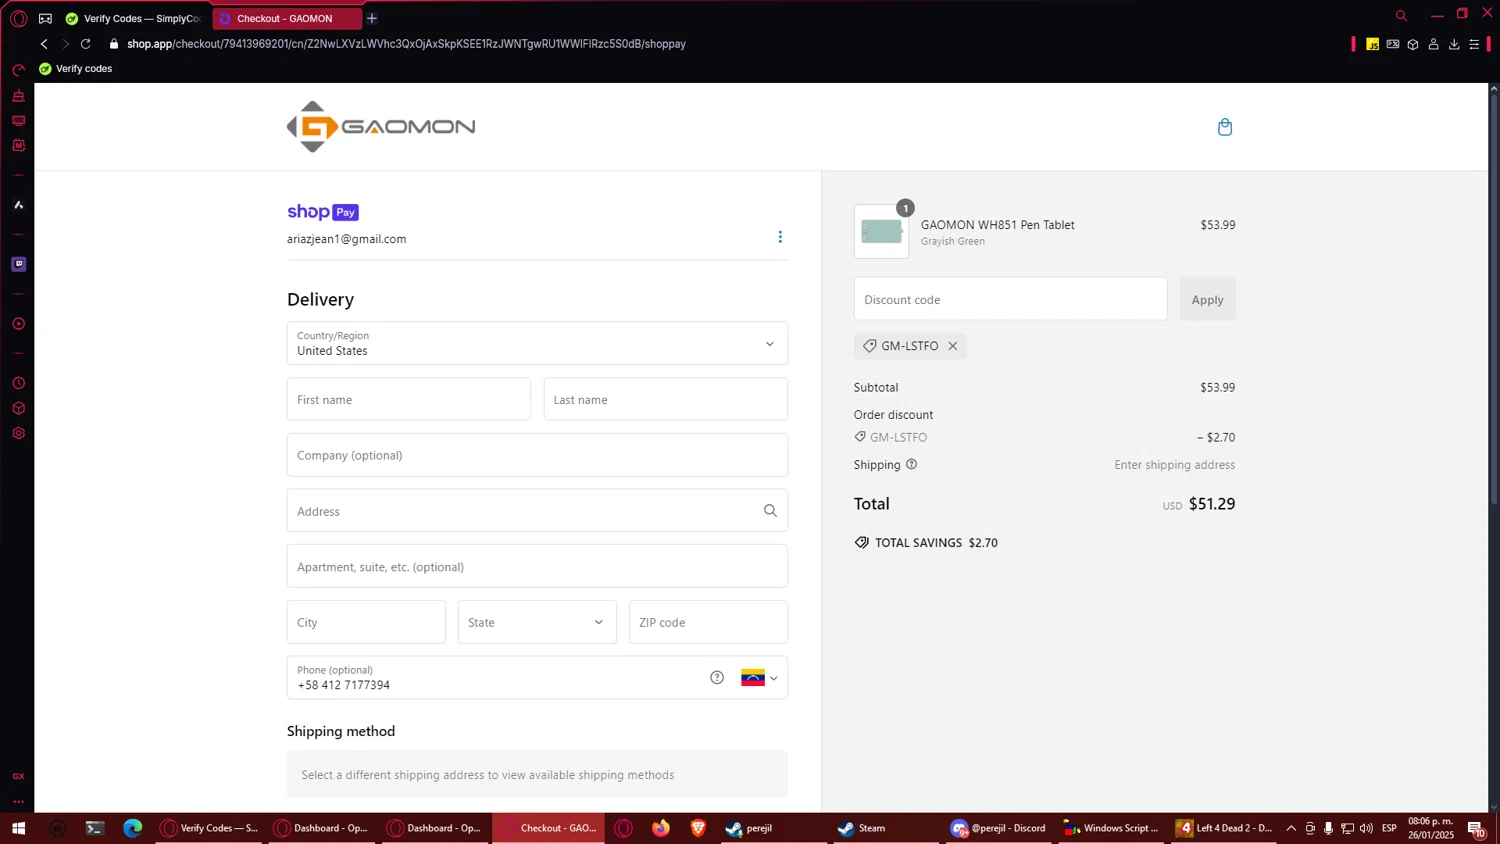Open Firefox from the taskbar

pyautogui.click(x=661, y=828)
